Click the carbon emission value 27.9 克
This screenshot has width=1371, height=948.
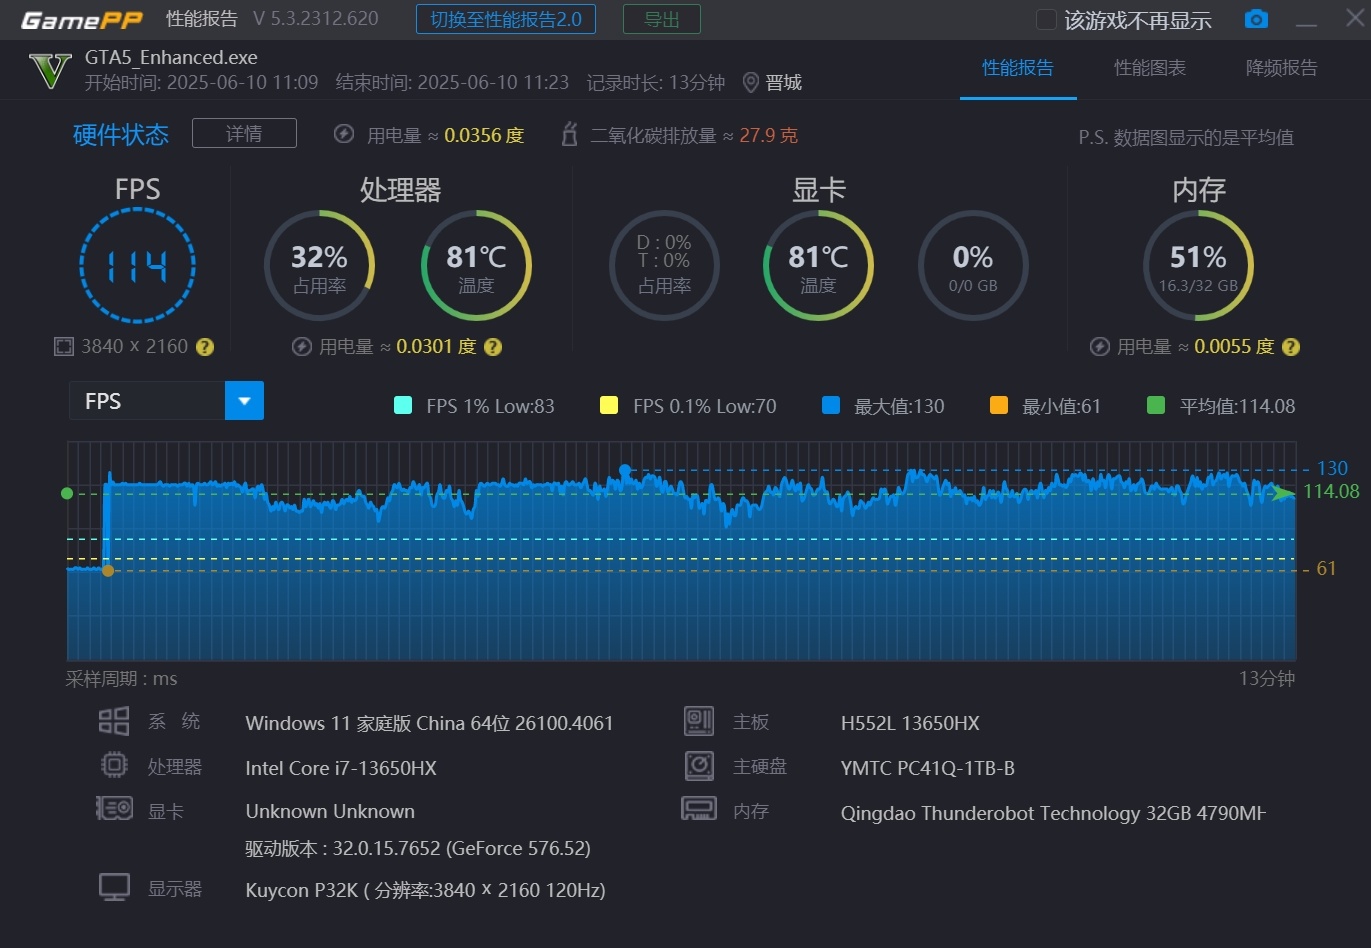[768, 135]
